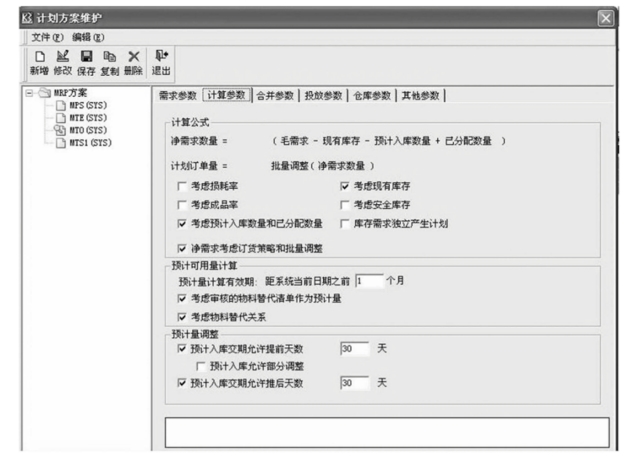Click the empty description box at bottom

point(387,432)
